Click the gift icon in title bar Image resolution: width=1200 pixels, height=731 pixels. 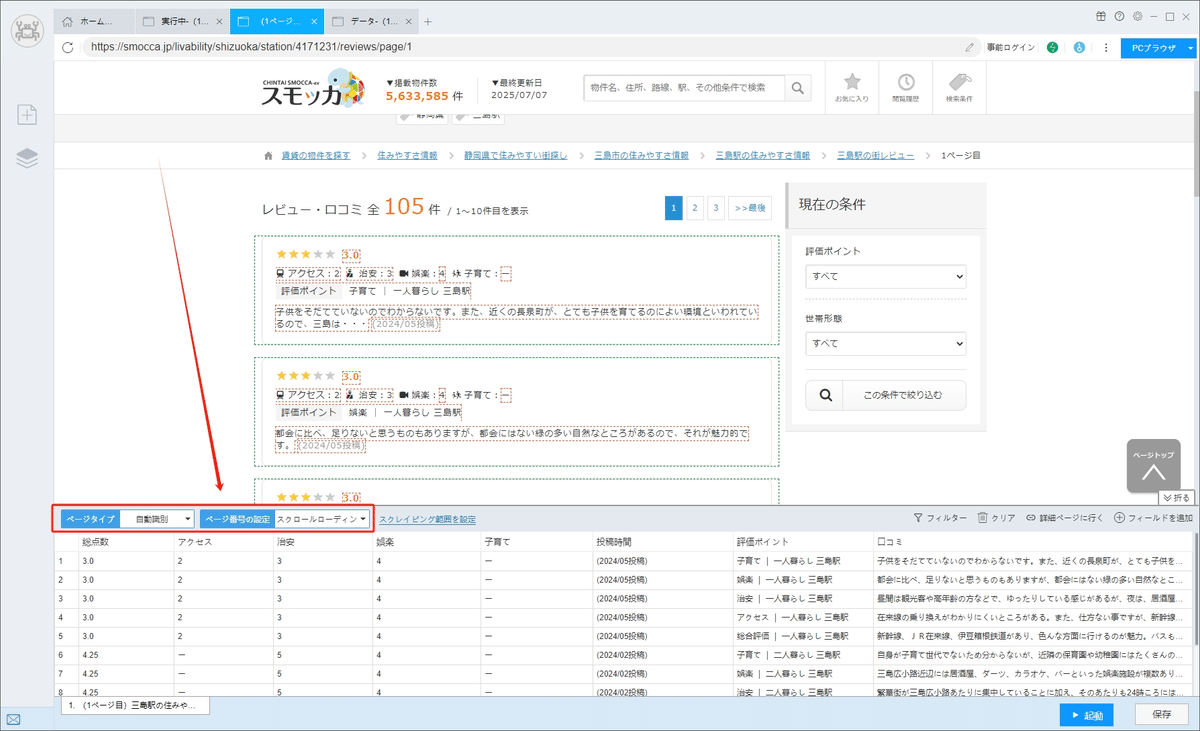coord(1101,16)
